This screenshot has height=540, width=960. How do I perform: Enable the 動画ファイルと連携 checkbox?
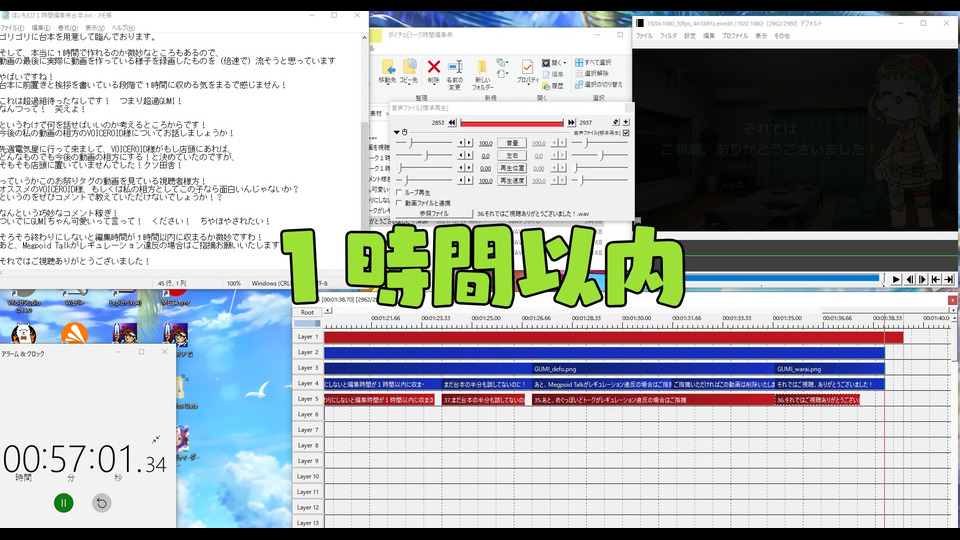pyautogui.click(x=399, y=203)
